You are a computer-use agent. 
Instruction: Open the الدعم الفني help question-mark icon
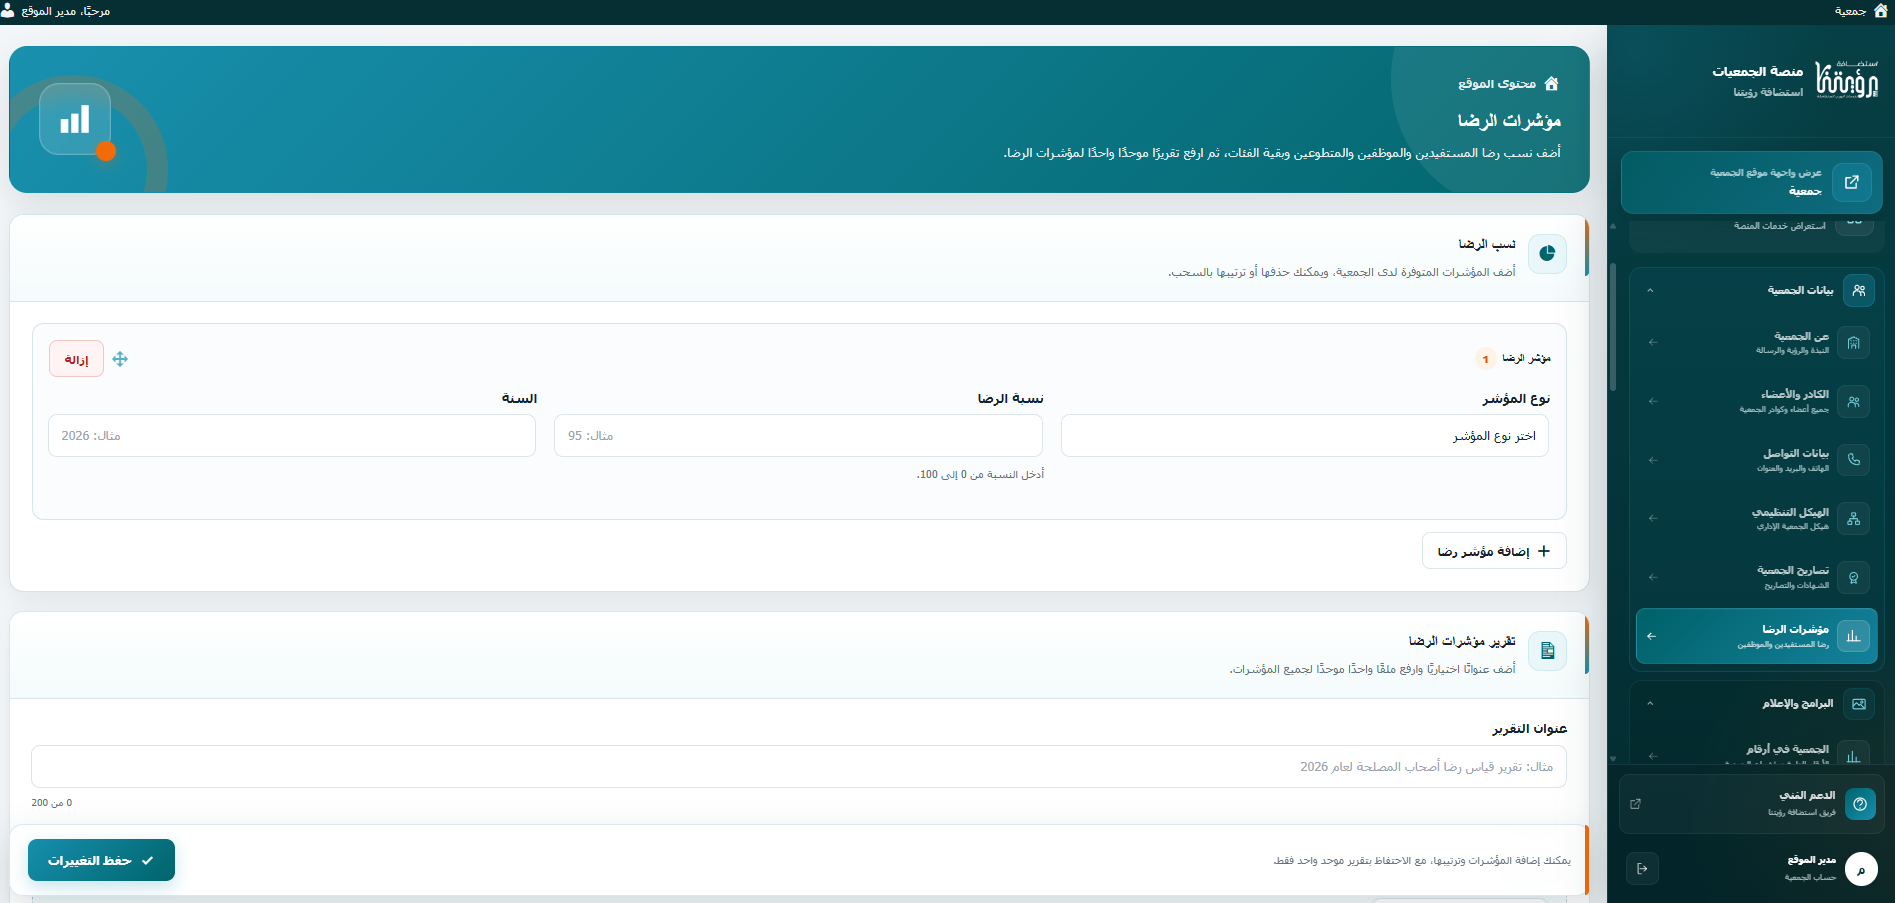[x=1859, y=803]
